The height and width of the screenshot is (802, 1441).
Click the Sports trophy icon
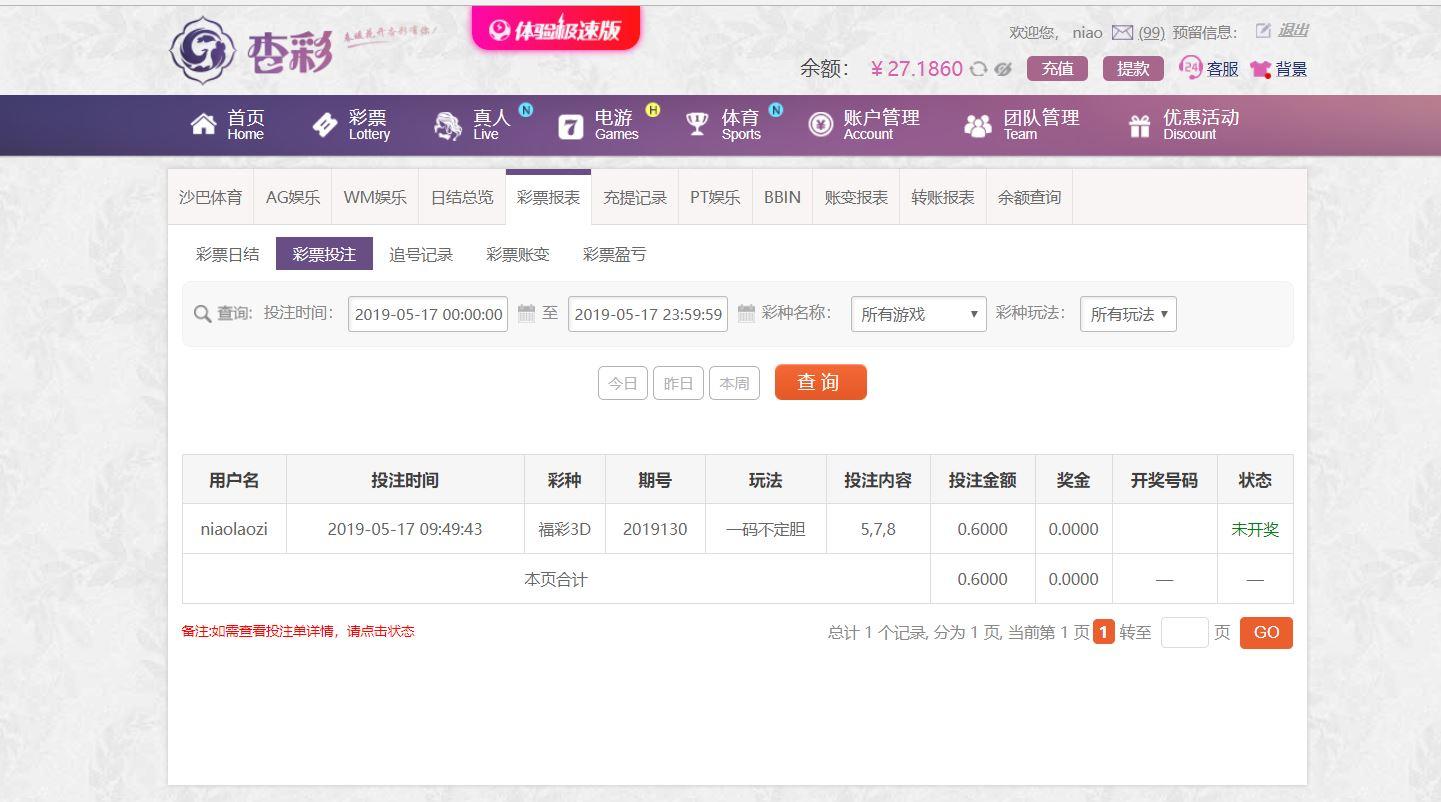697,124
